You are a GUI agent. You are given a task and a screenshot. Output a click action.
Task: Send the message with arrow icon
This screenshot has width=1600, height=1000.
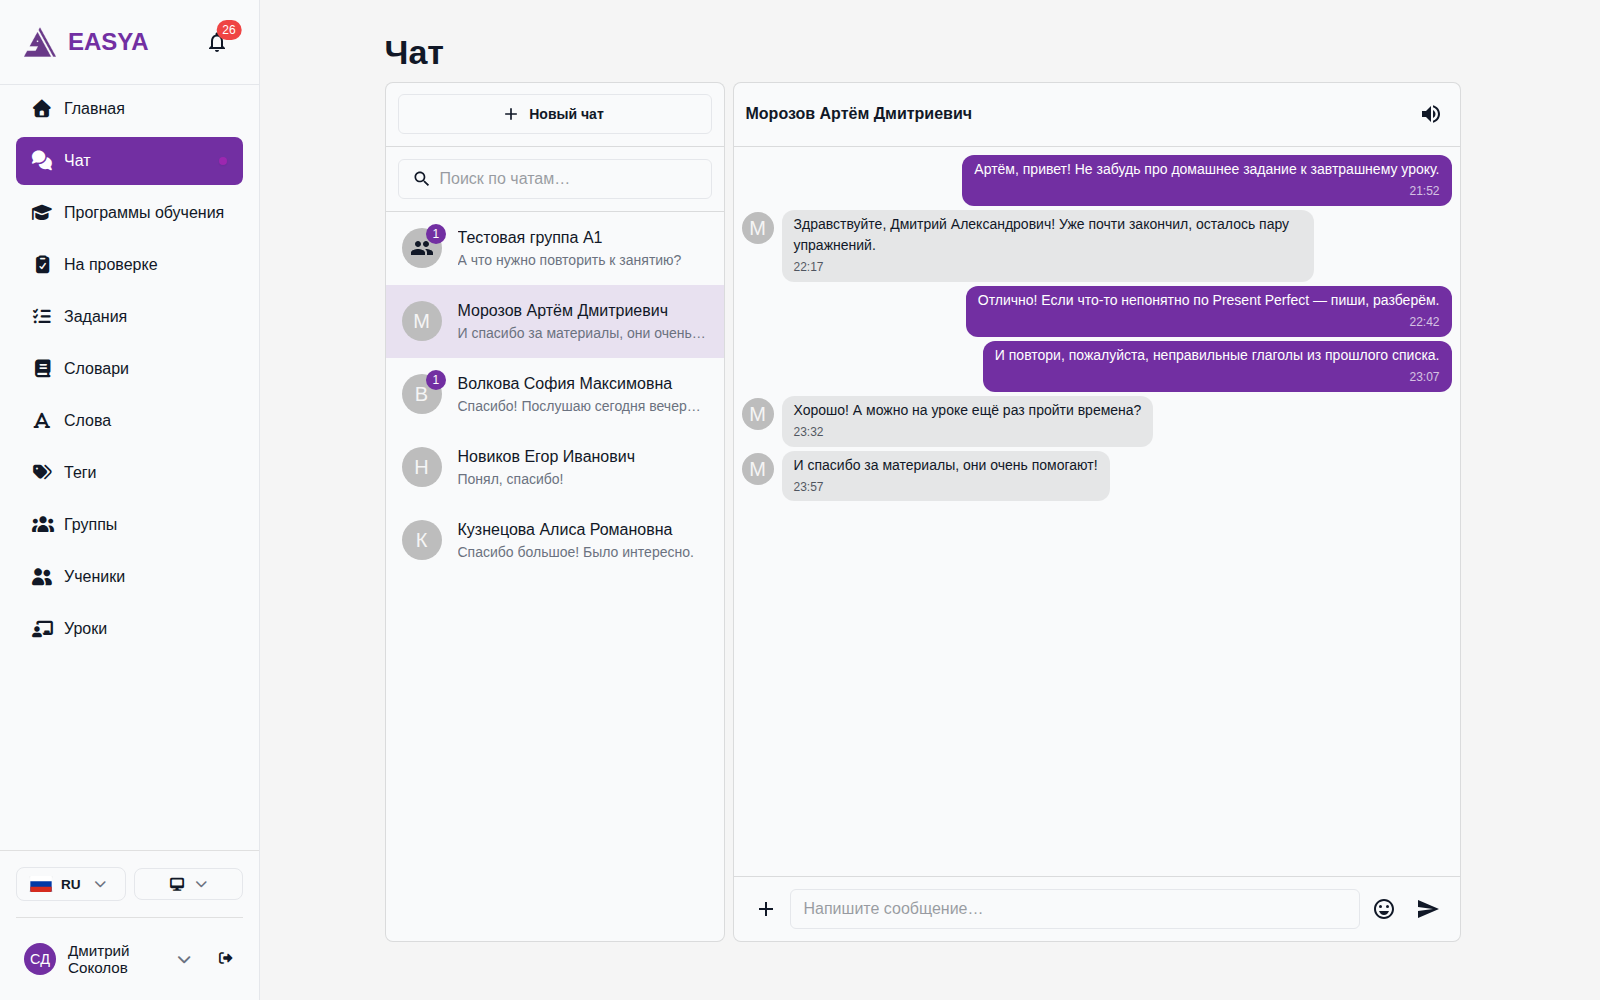point(1428,909)
